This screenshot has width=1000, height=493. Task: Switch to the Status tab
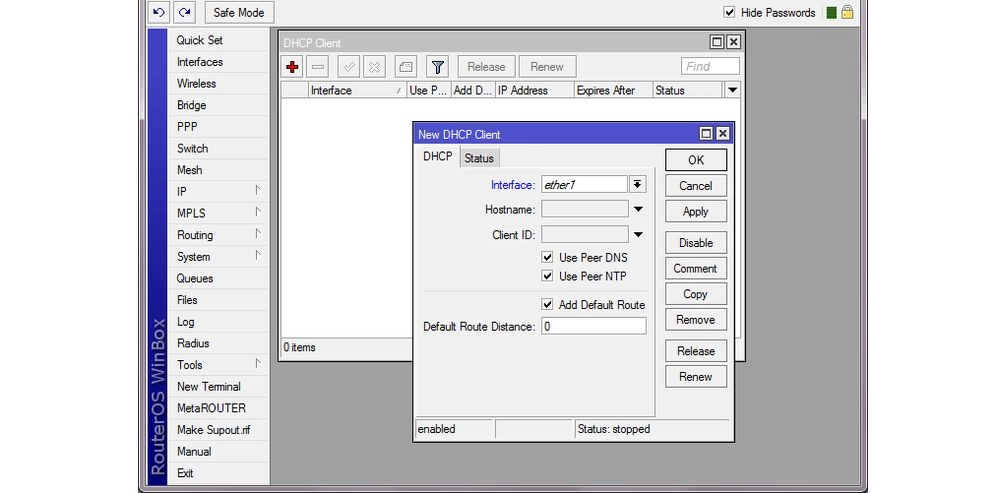(x=479, y=158)
